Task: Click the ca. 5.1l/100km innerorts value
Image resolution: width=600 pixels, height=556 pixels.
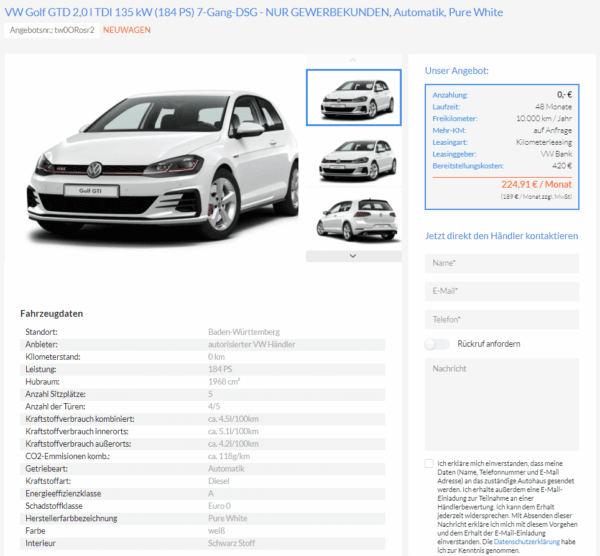Action: (x=233, y=432)
